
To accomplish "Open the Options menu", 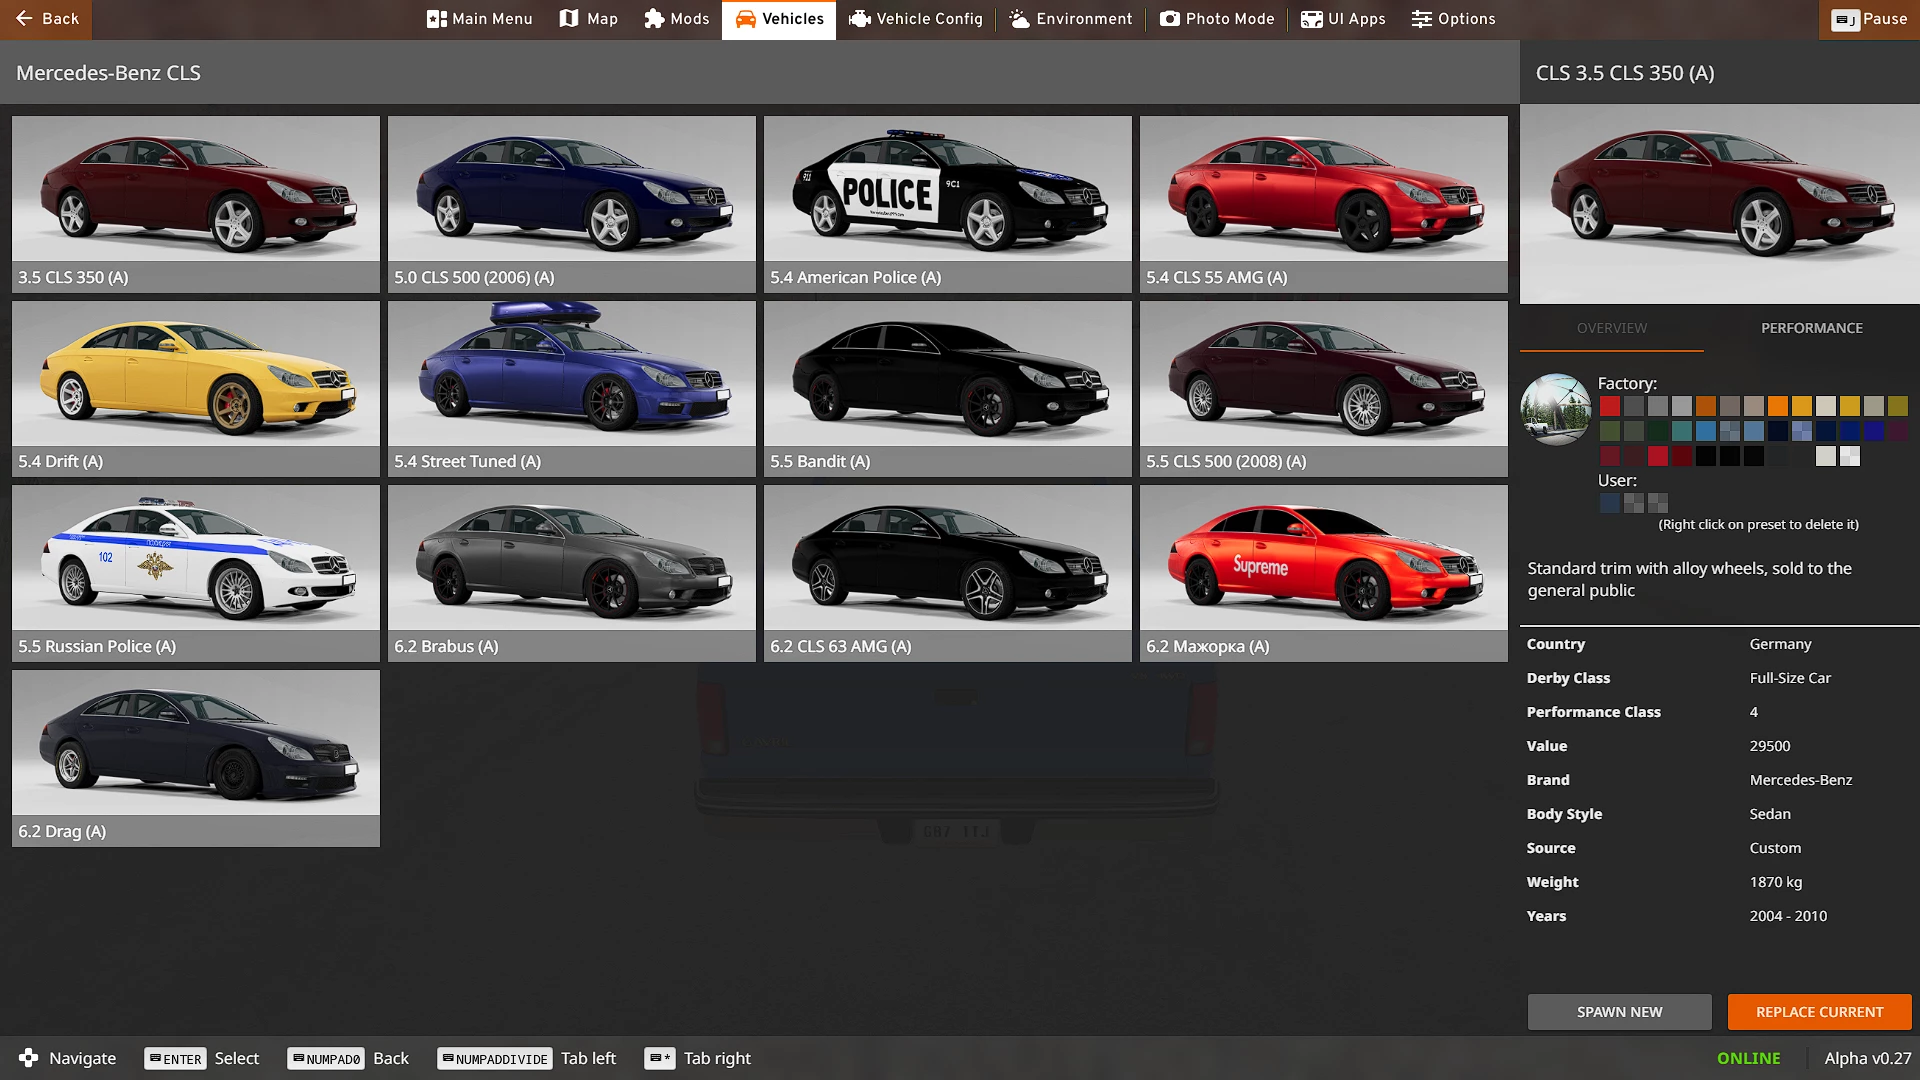I will tap(1453, 18).
